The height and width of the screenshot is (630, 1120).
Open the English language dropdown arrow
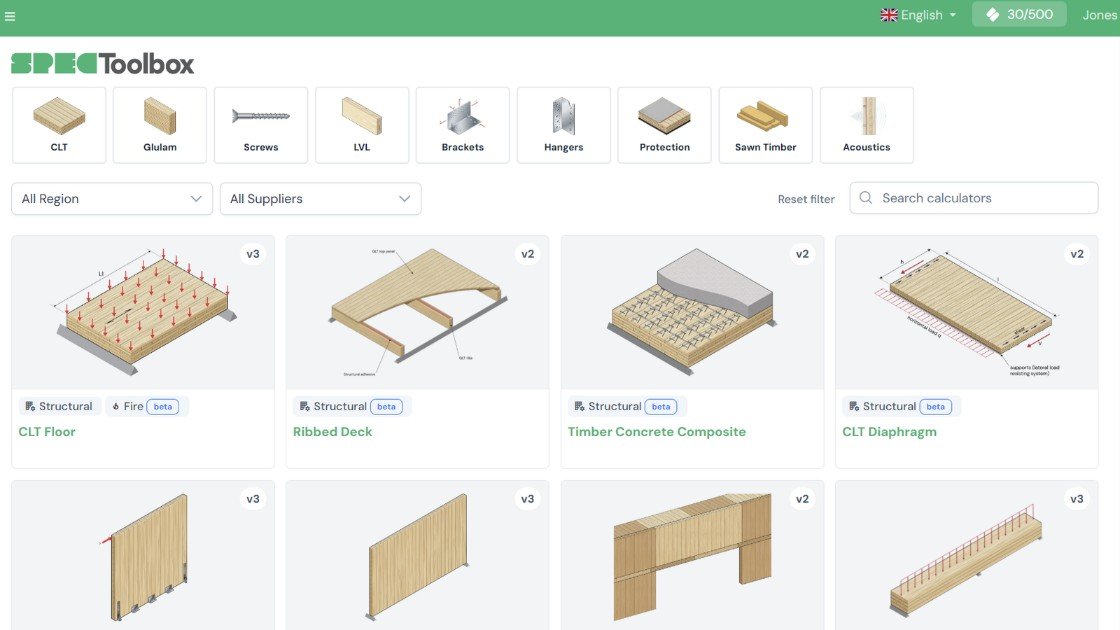[x=953, y=15]
